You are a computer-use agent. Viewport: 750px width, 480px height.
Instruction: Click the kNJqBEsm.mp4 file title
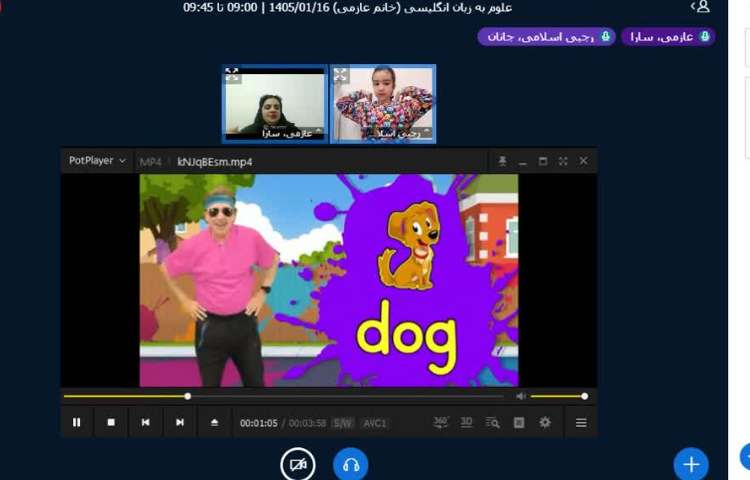[x=215, y=162]
